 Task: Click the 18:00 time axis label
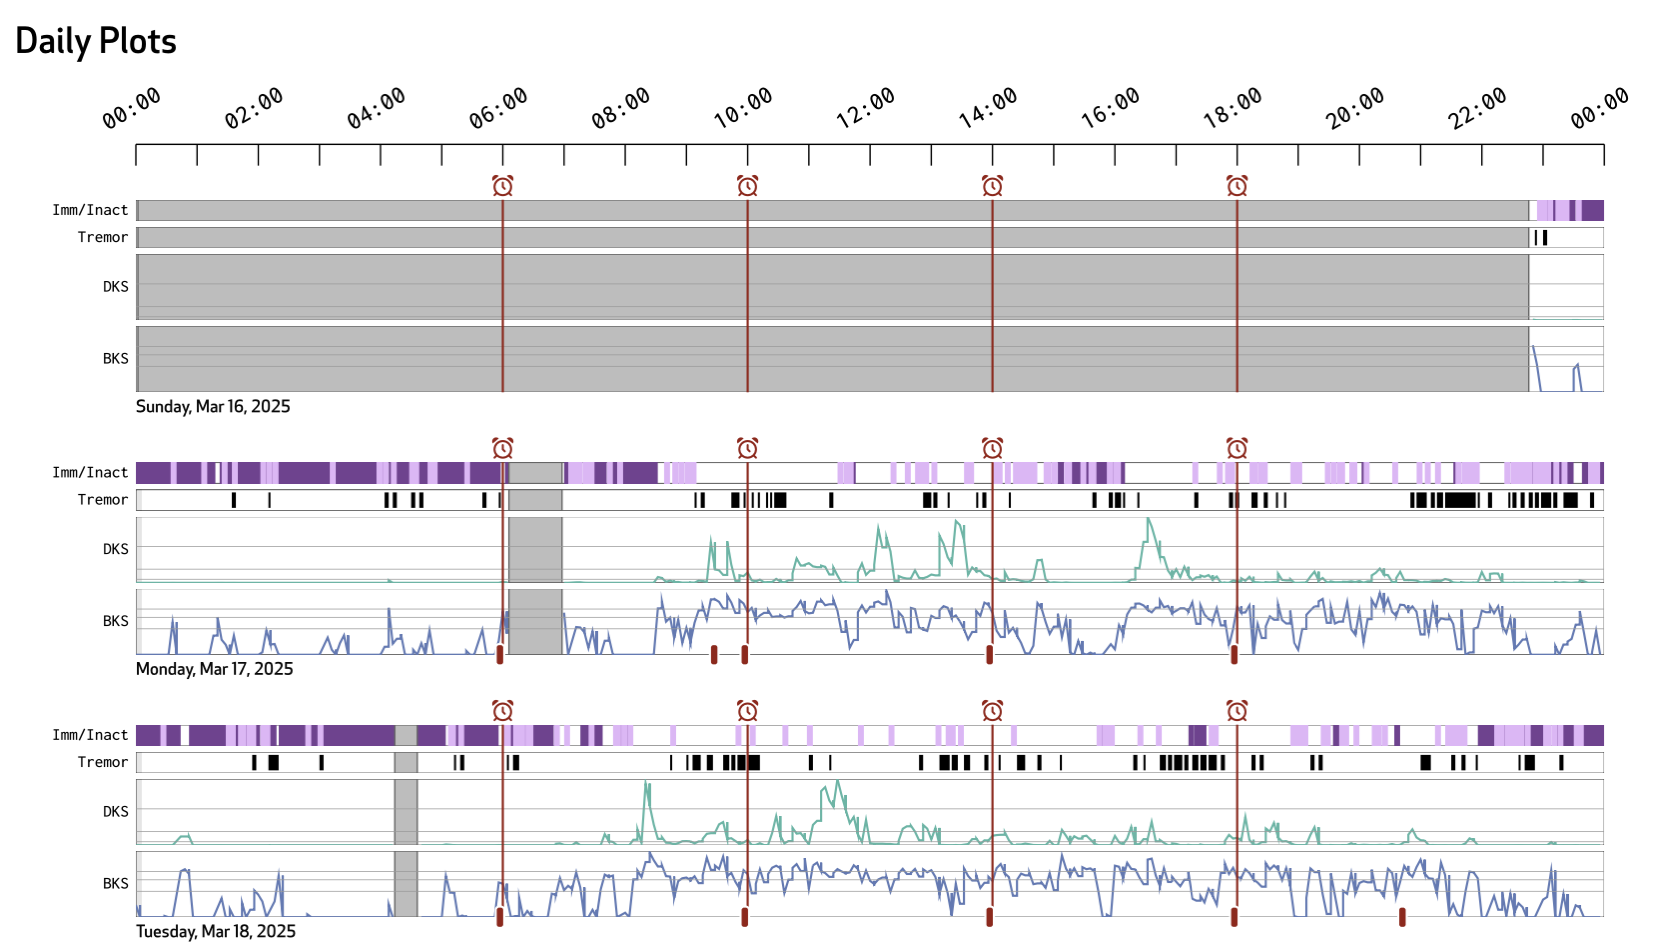coord(1233,108)
